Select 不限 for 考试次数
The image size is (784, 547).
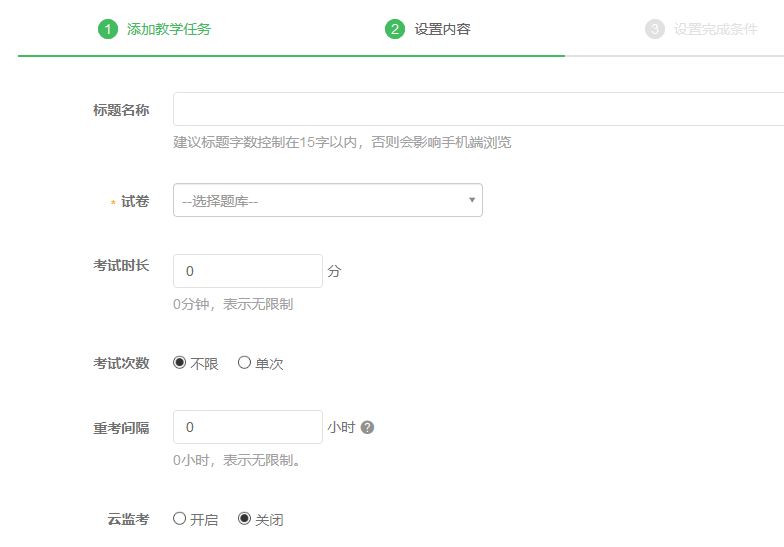[180, 363]
